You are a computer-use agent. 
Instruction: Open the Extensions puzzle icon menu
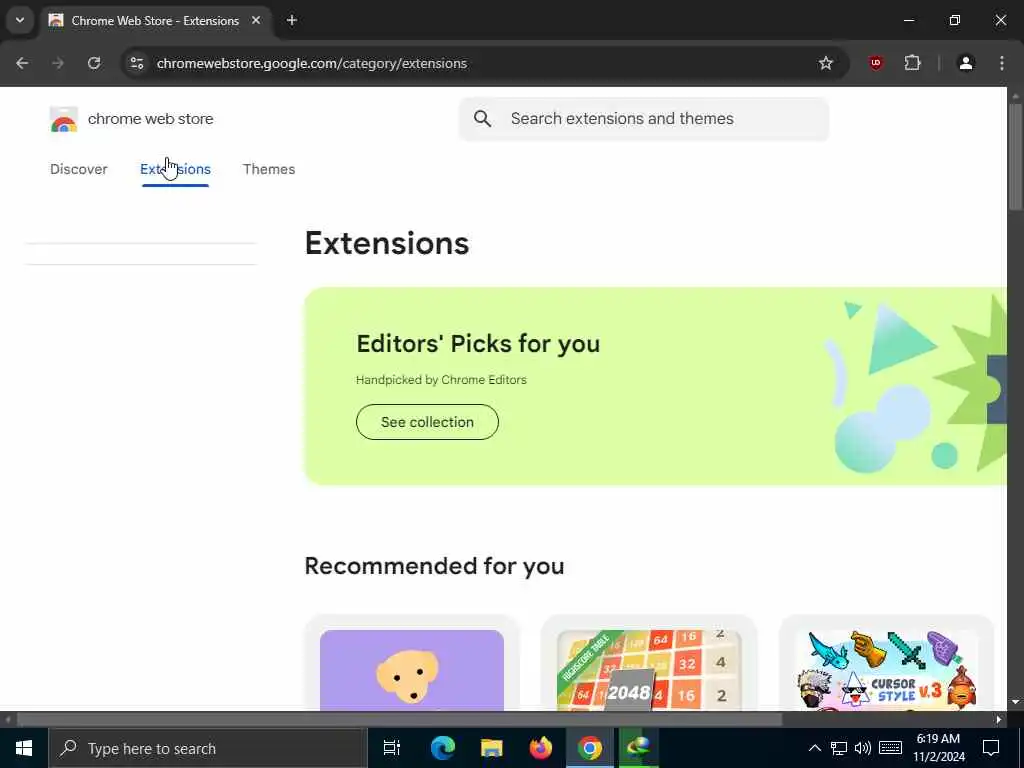pyautogui.click(x=912, y=63)
